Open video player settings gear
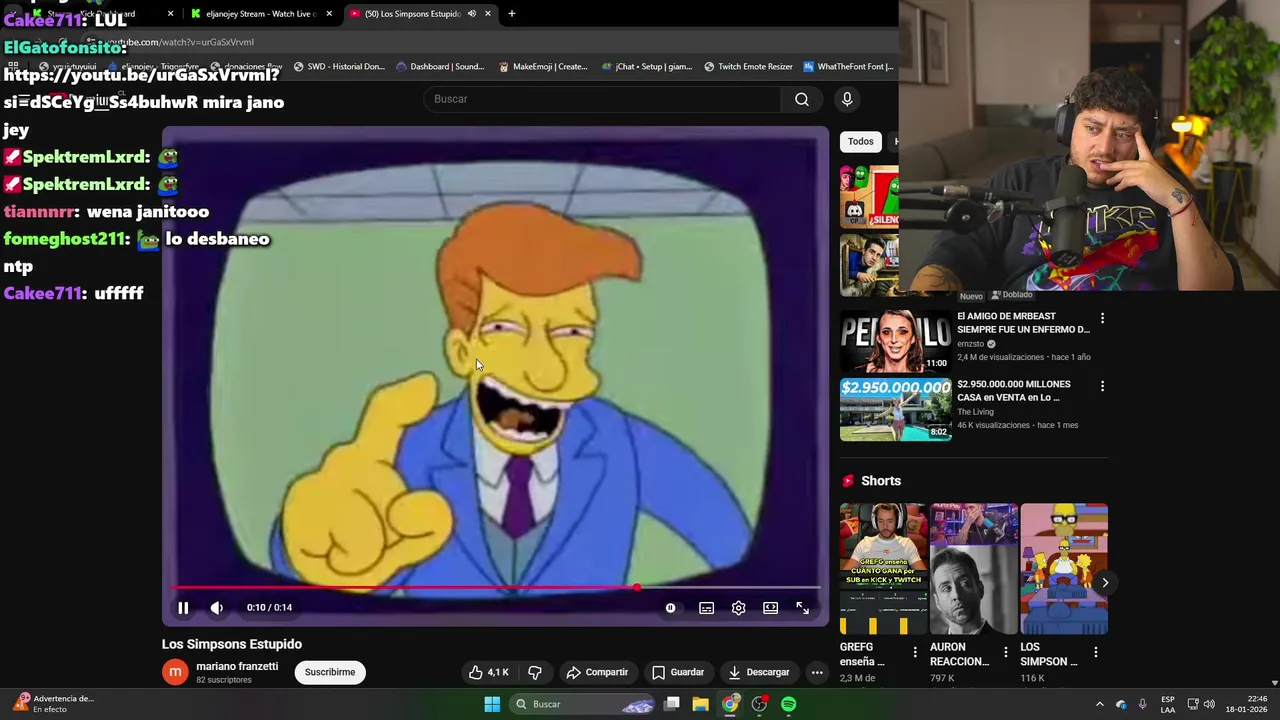 [738, 608]
